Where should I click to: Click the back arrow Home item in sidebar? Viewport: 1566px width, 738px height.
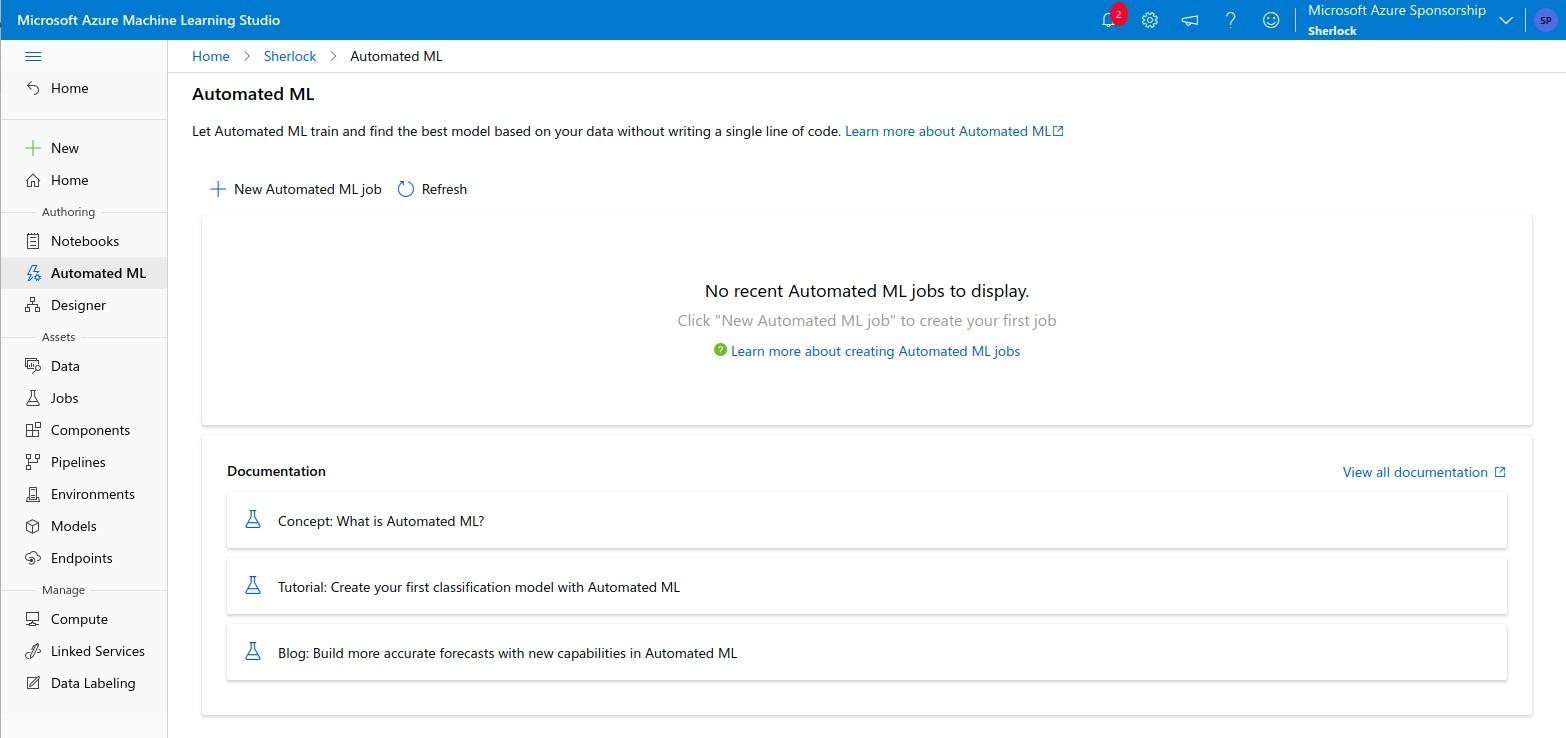[x=33, y=88]
